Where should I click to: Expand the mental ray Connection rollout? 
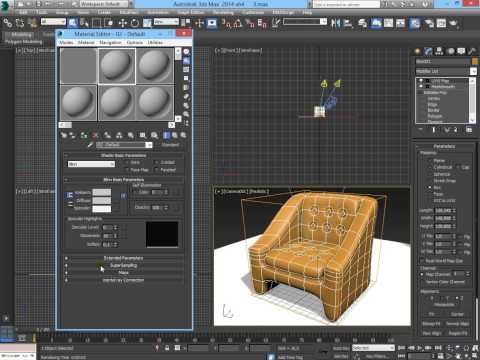(x=123, y=280)
